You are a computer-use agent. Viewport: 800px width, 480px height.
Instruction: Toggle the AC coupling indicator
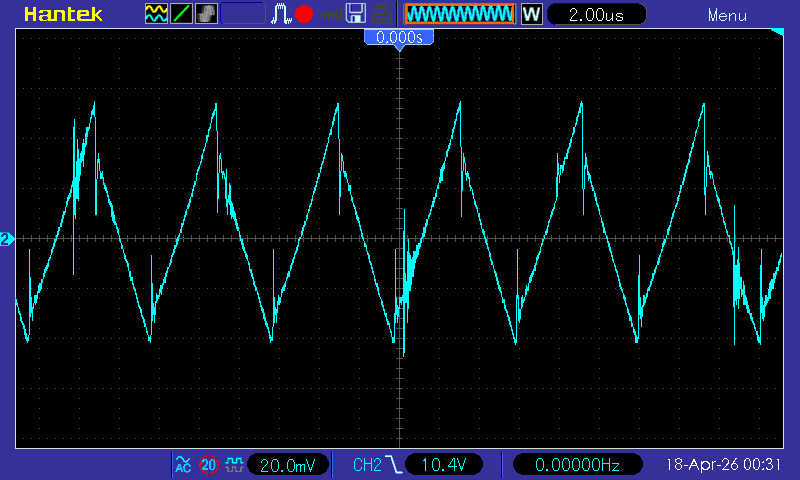click(x=183, y=465)
